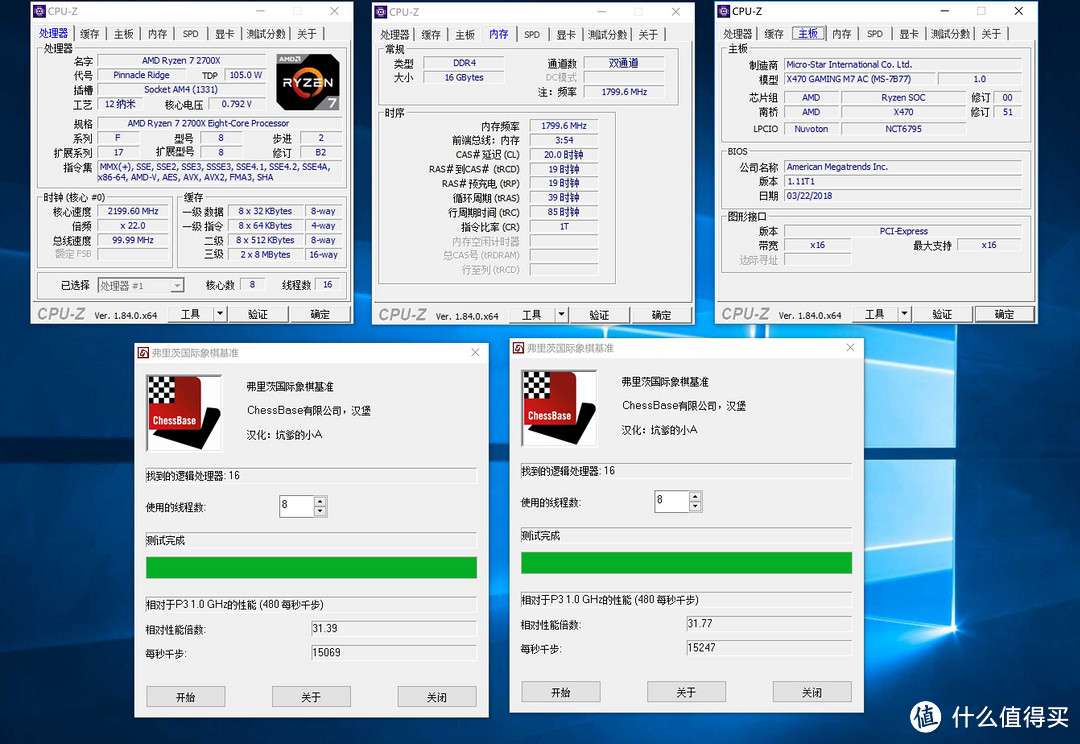Click the CPU-Z icon in the left window's title bar
This screenshot has height=744, width=1080.
point(39,11)
